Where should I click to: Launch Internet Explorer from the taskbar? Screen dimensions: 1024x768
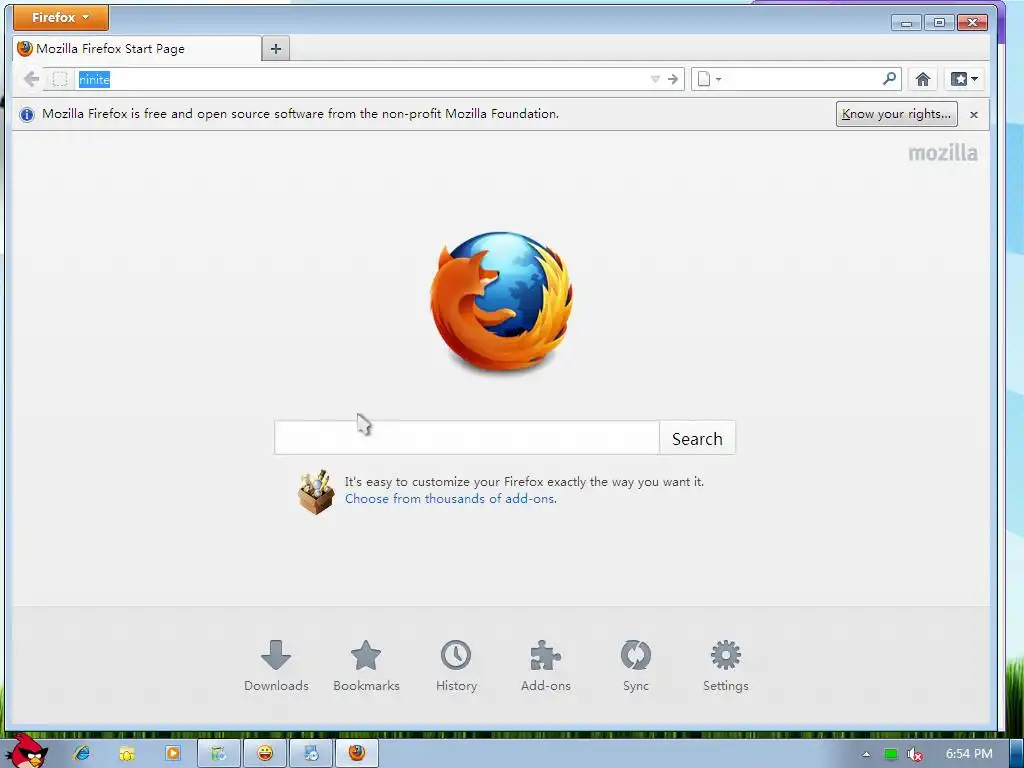coord(82,753)
